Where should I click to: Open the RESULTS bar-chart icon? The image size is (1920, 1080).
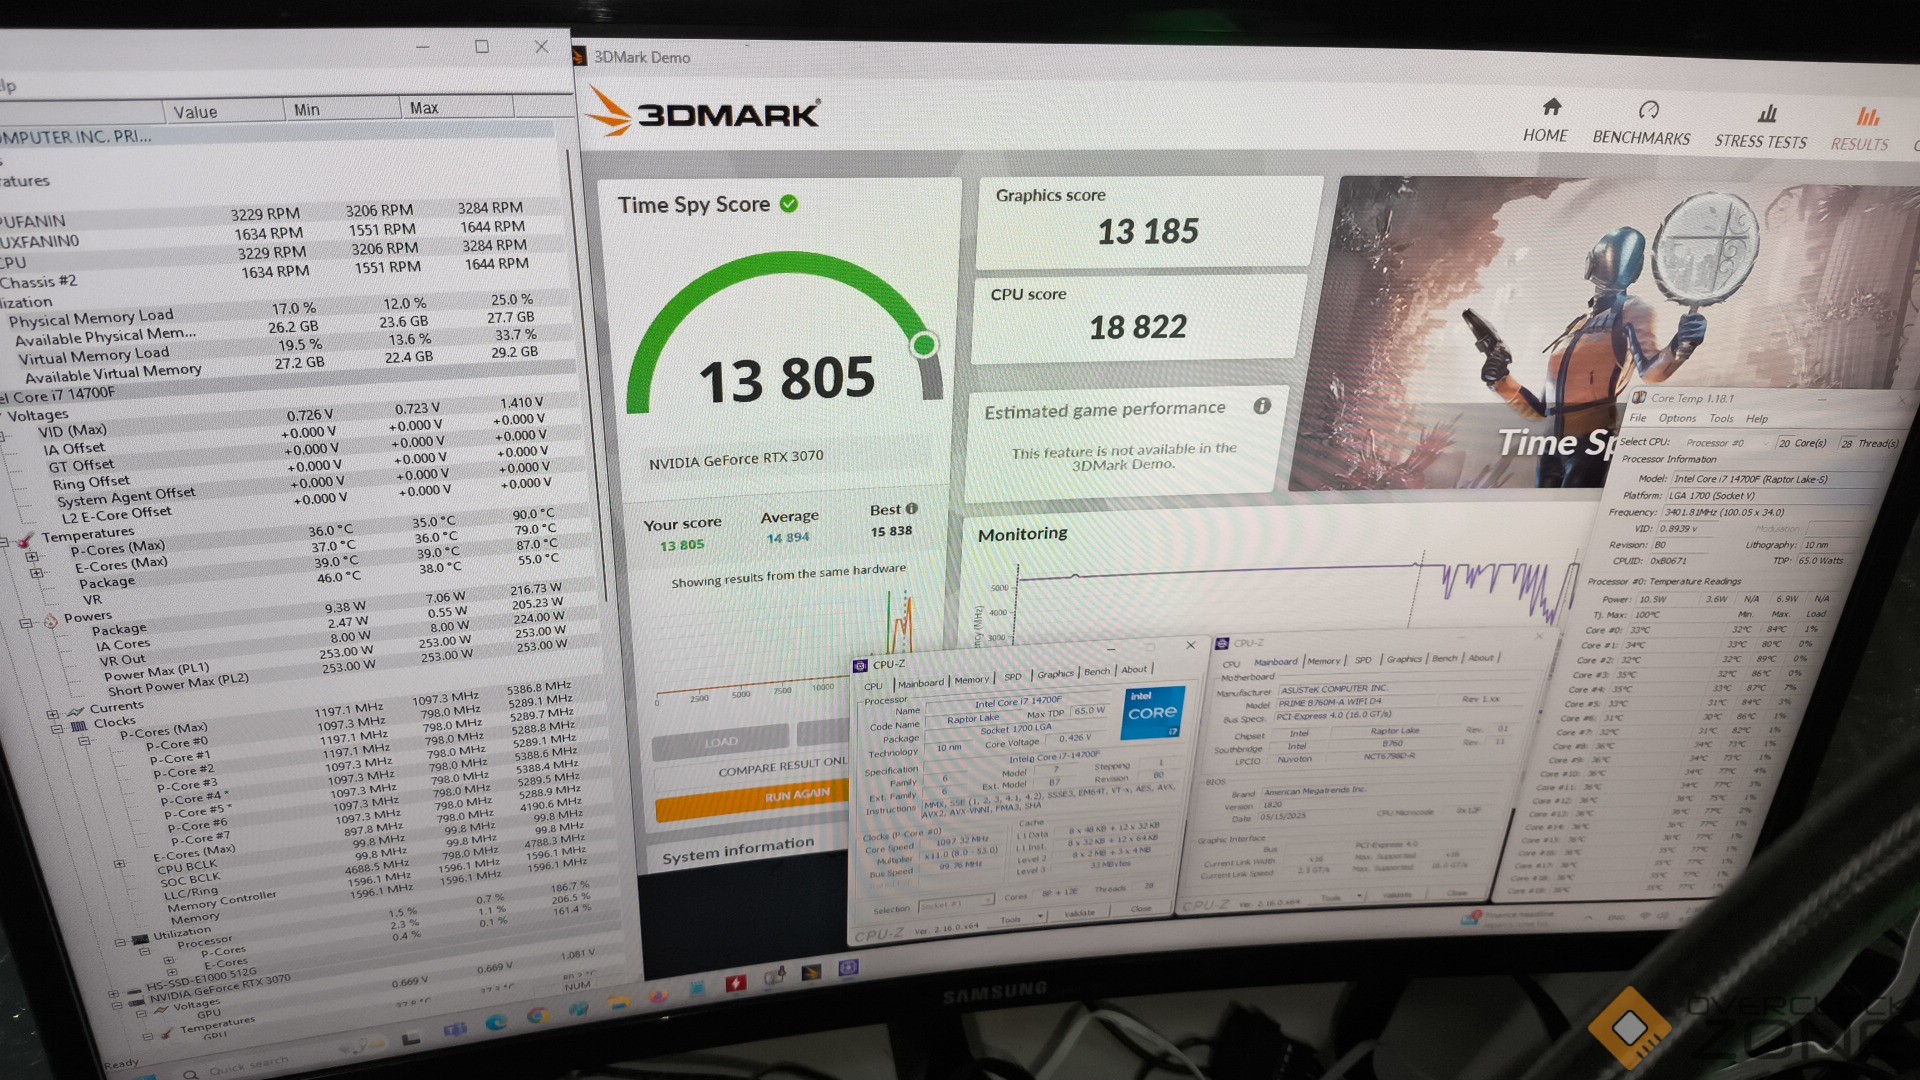click(x=1867, y=116)
